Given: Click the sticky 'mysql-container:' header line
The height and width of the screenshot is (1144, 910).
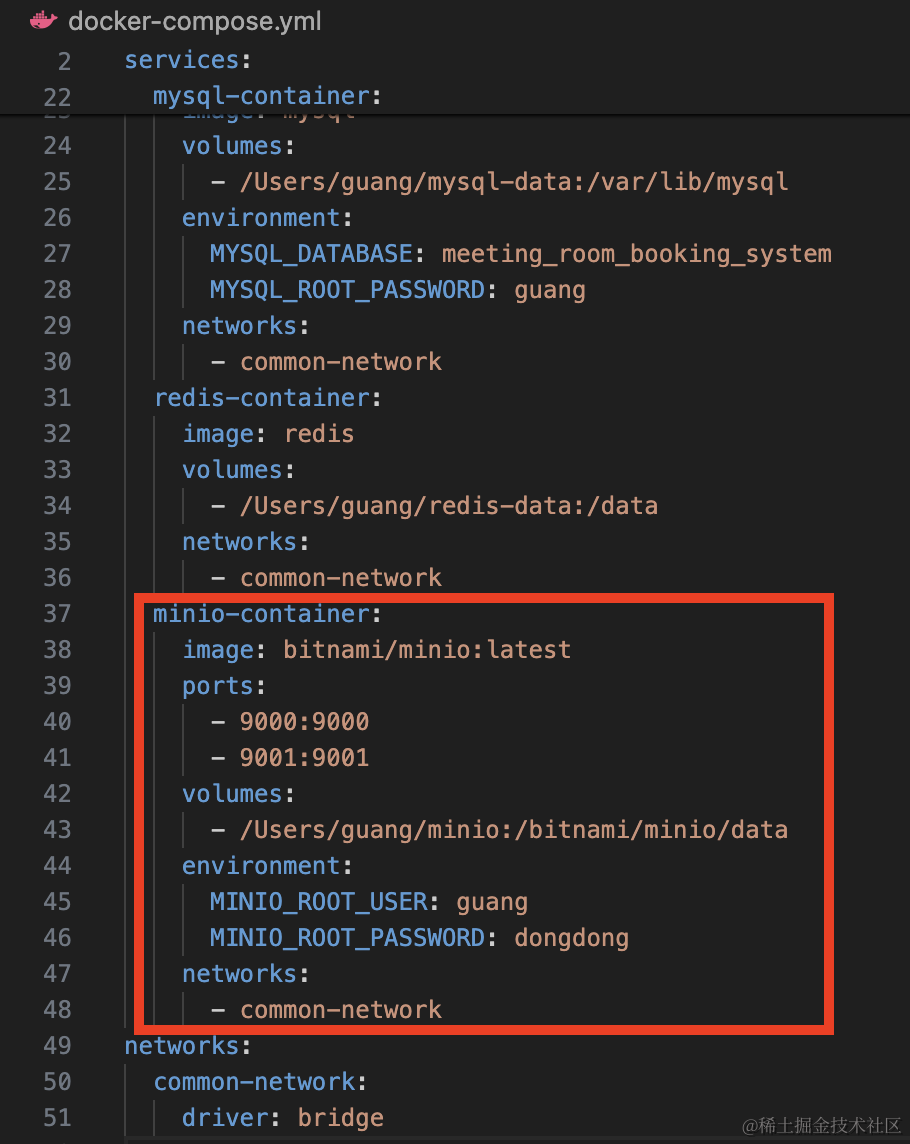Looking at the screenshot, I should tap(267, 96).
